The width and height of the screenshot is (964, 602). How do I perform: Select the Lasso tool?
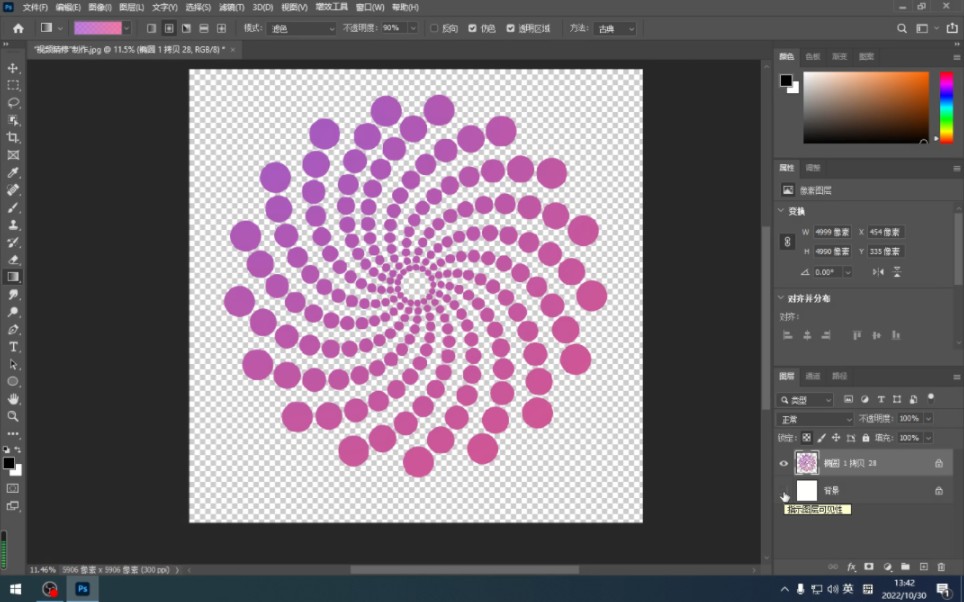click(14, 103)
